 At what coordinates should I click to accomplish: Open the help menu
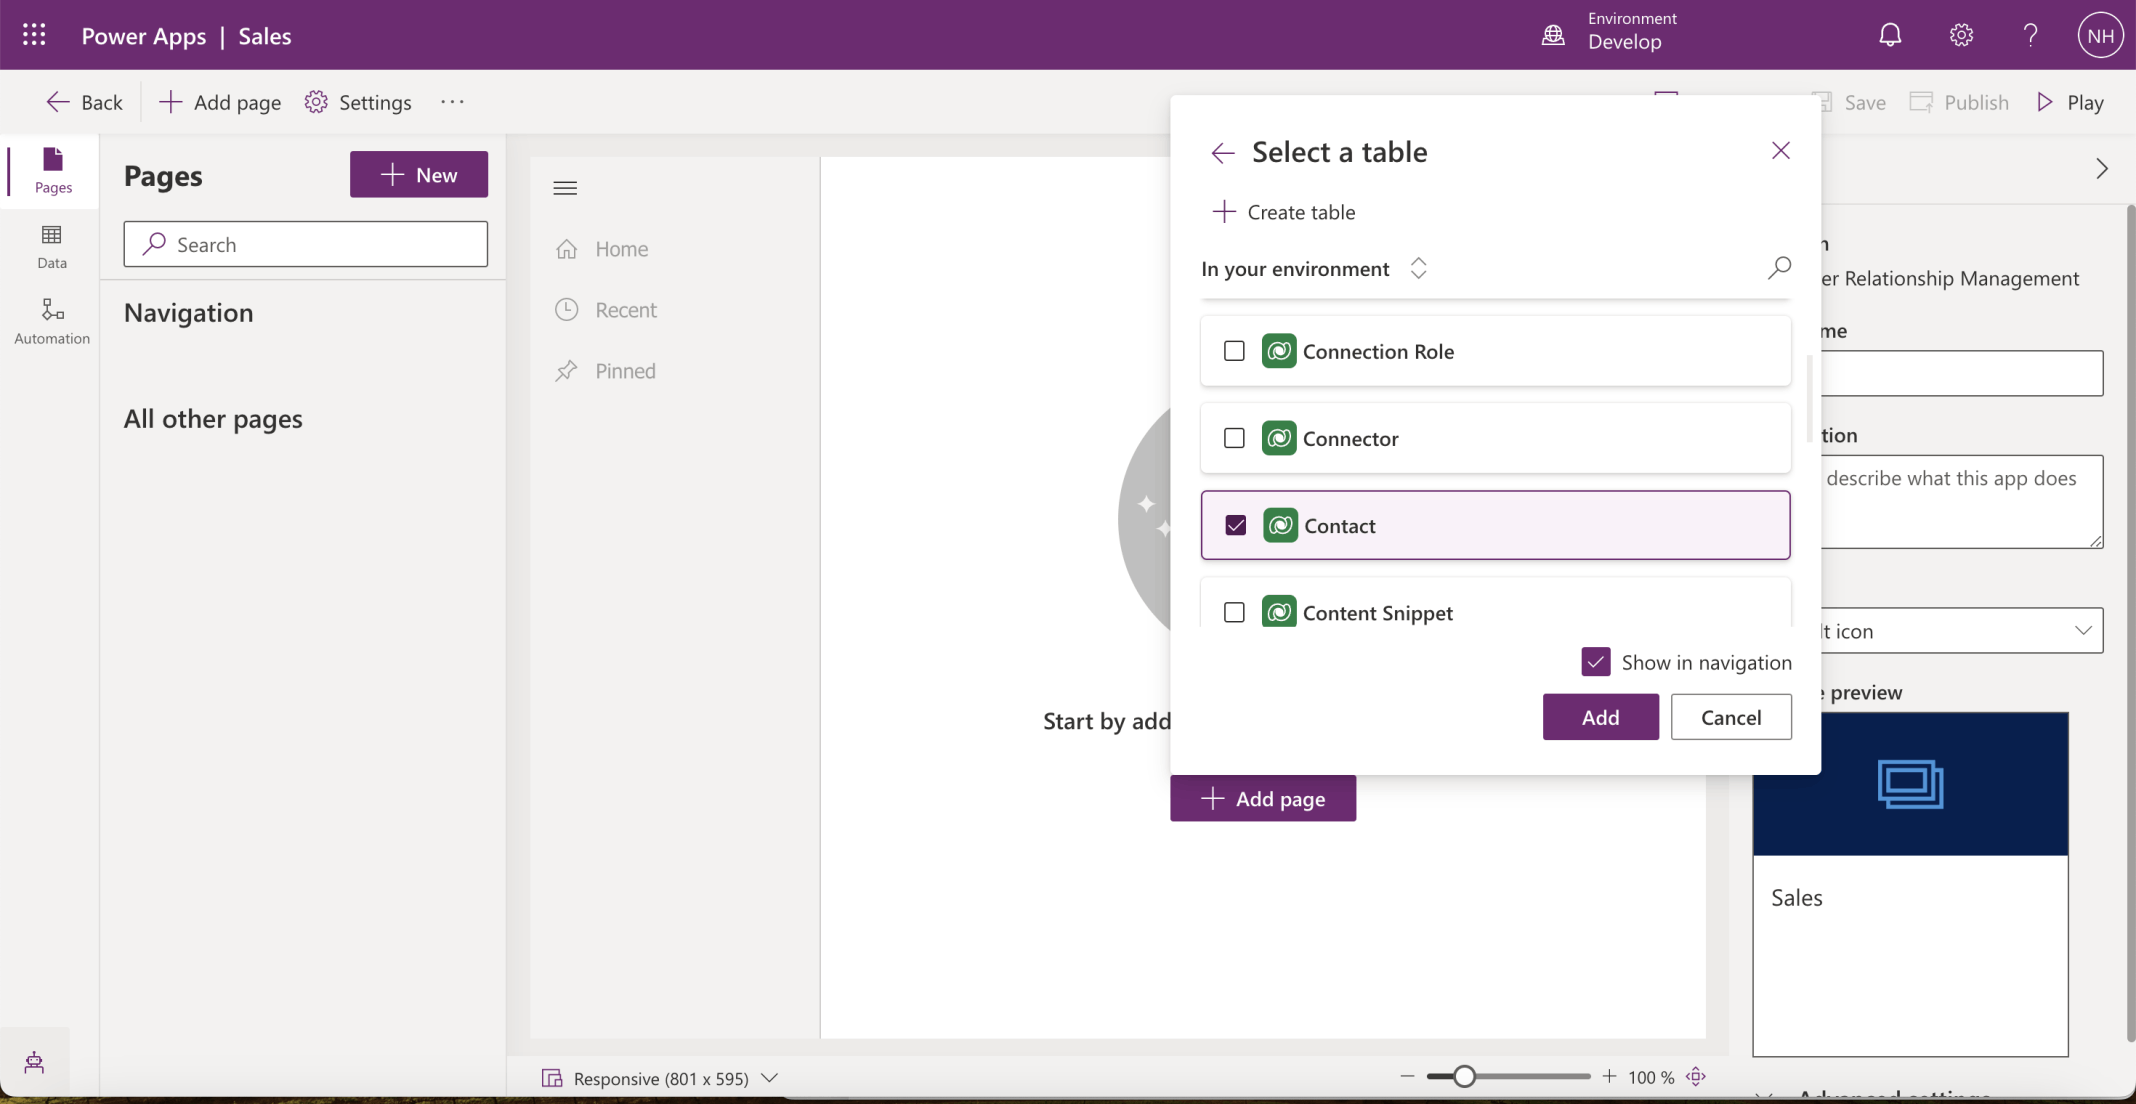click(2029, 34)
